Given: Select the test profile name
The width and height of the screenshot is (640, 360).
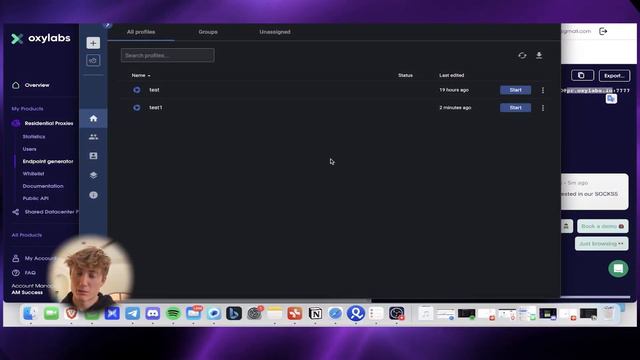Looking at the screenshot, I should tap(154, 90).
